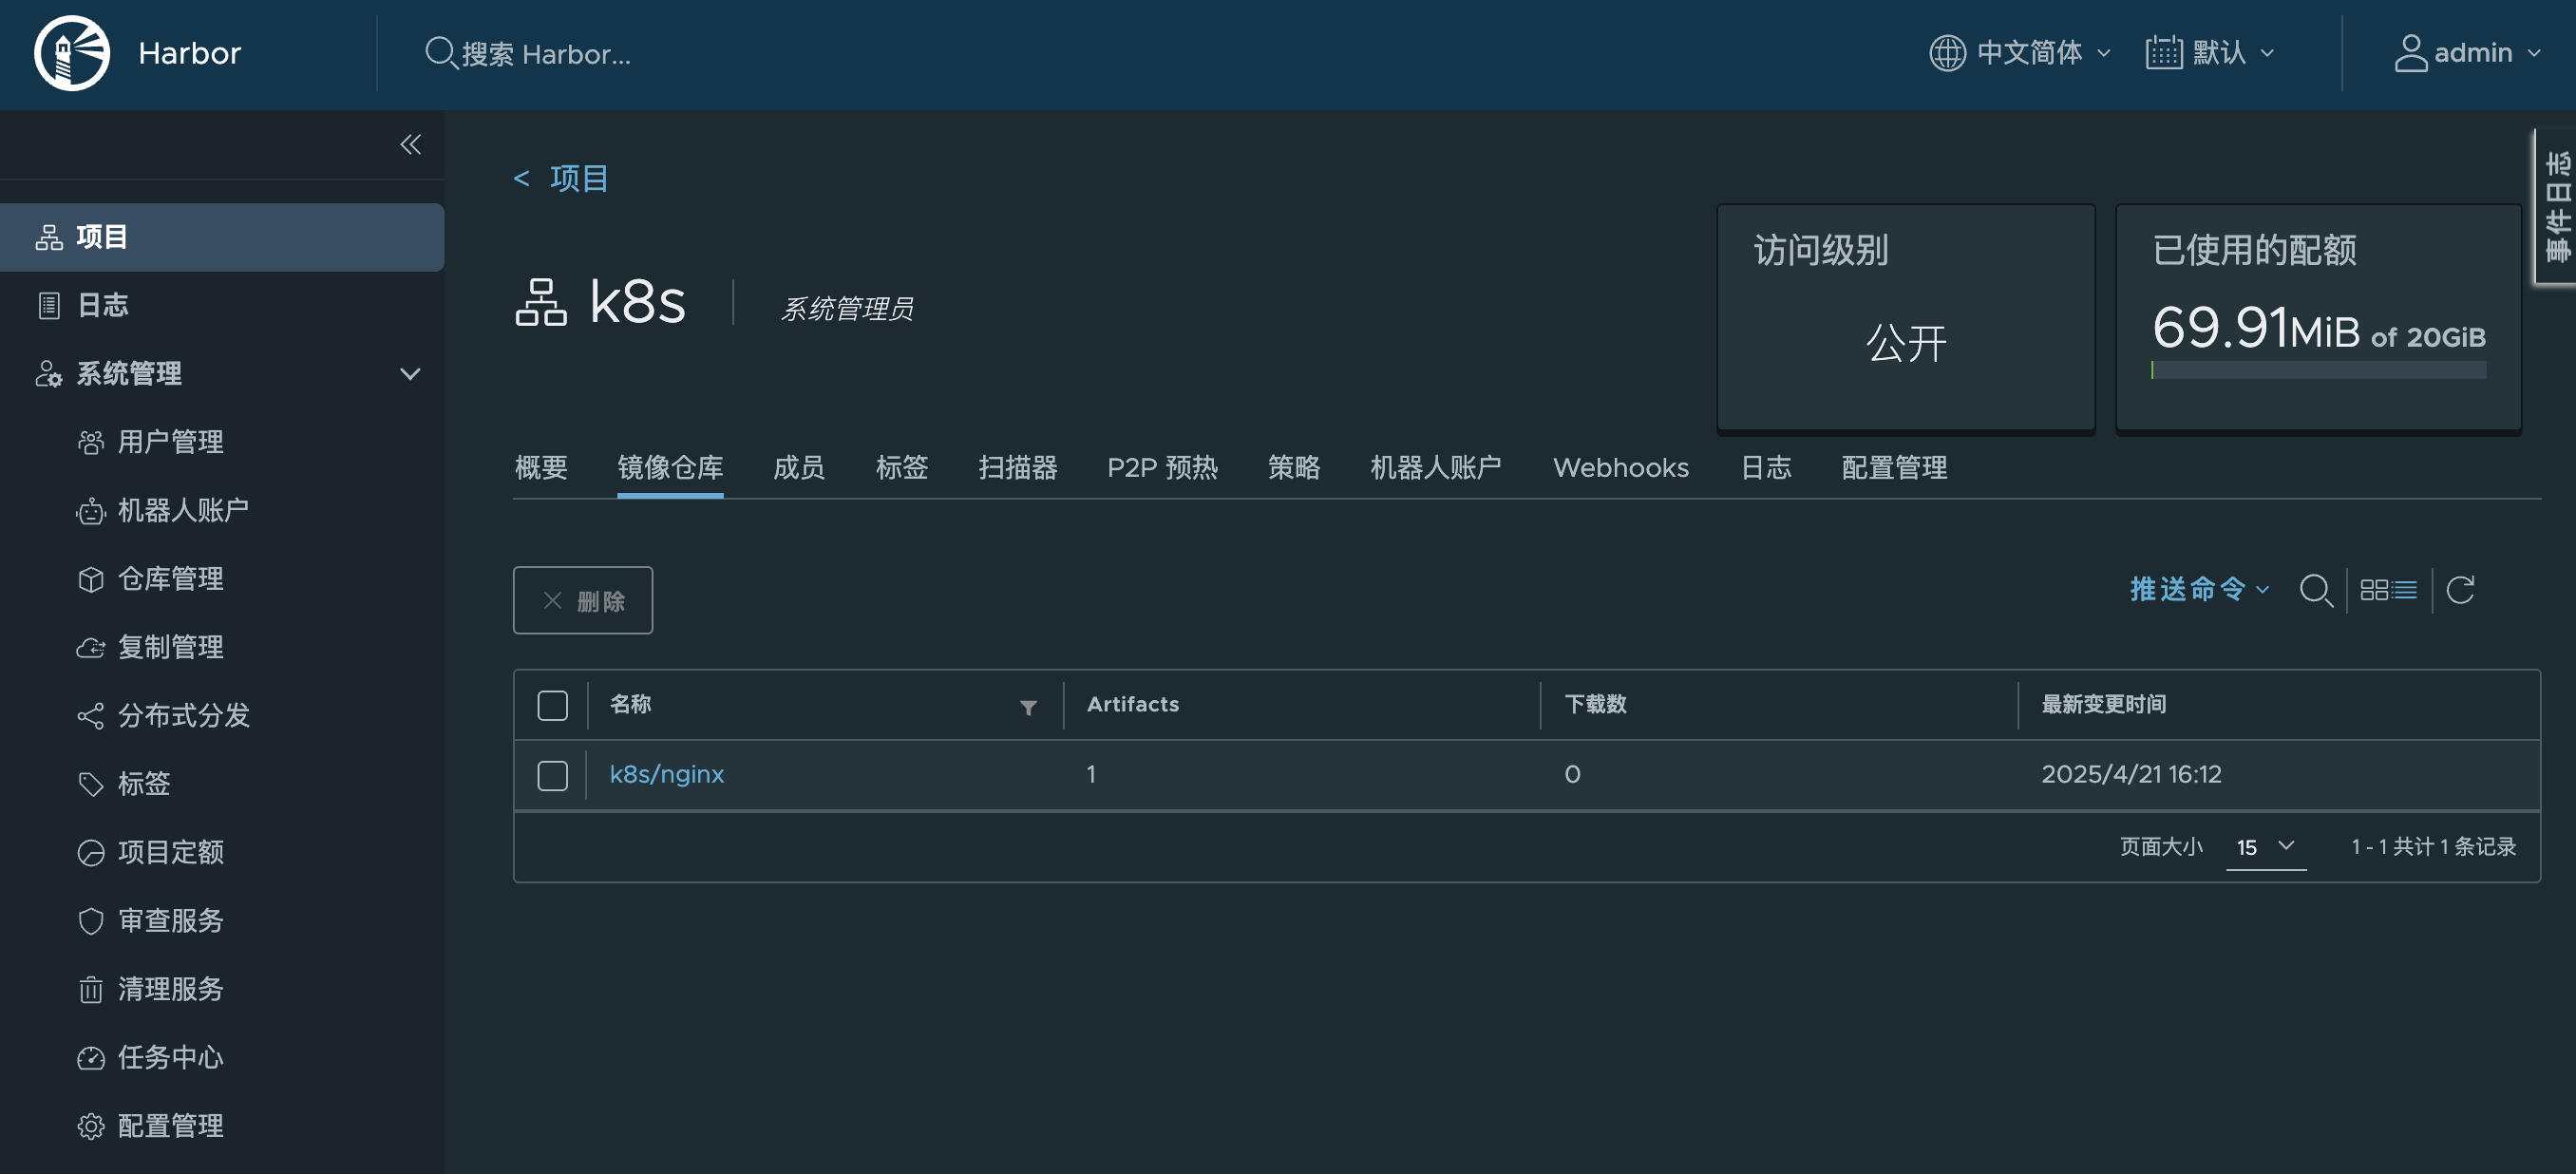Click the 删除 button
This screenshot has width=2576, height=1174.
pyautogui.click(x=583, y=600)
